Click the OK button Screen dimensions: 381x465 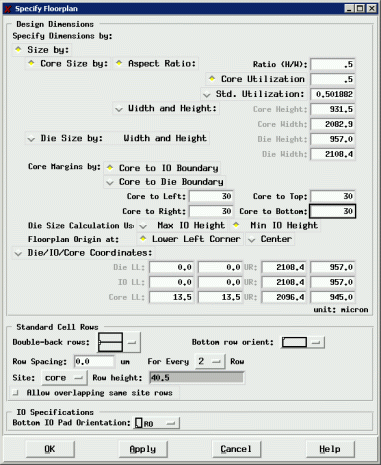[50, 449]
